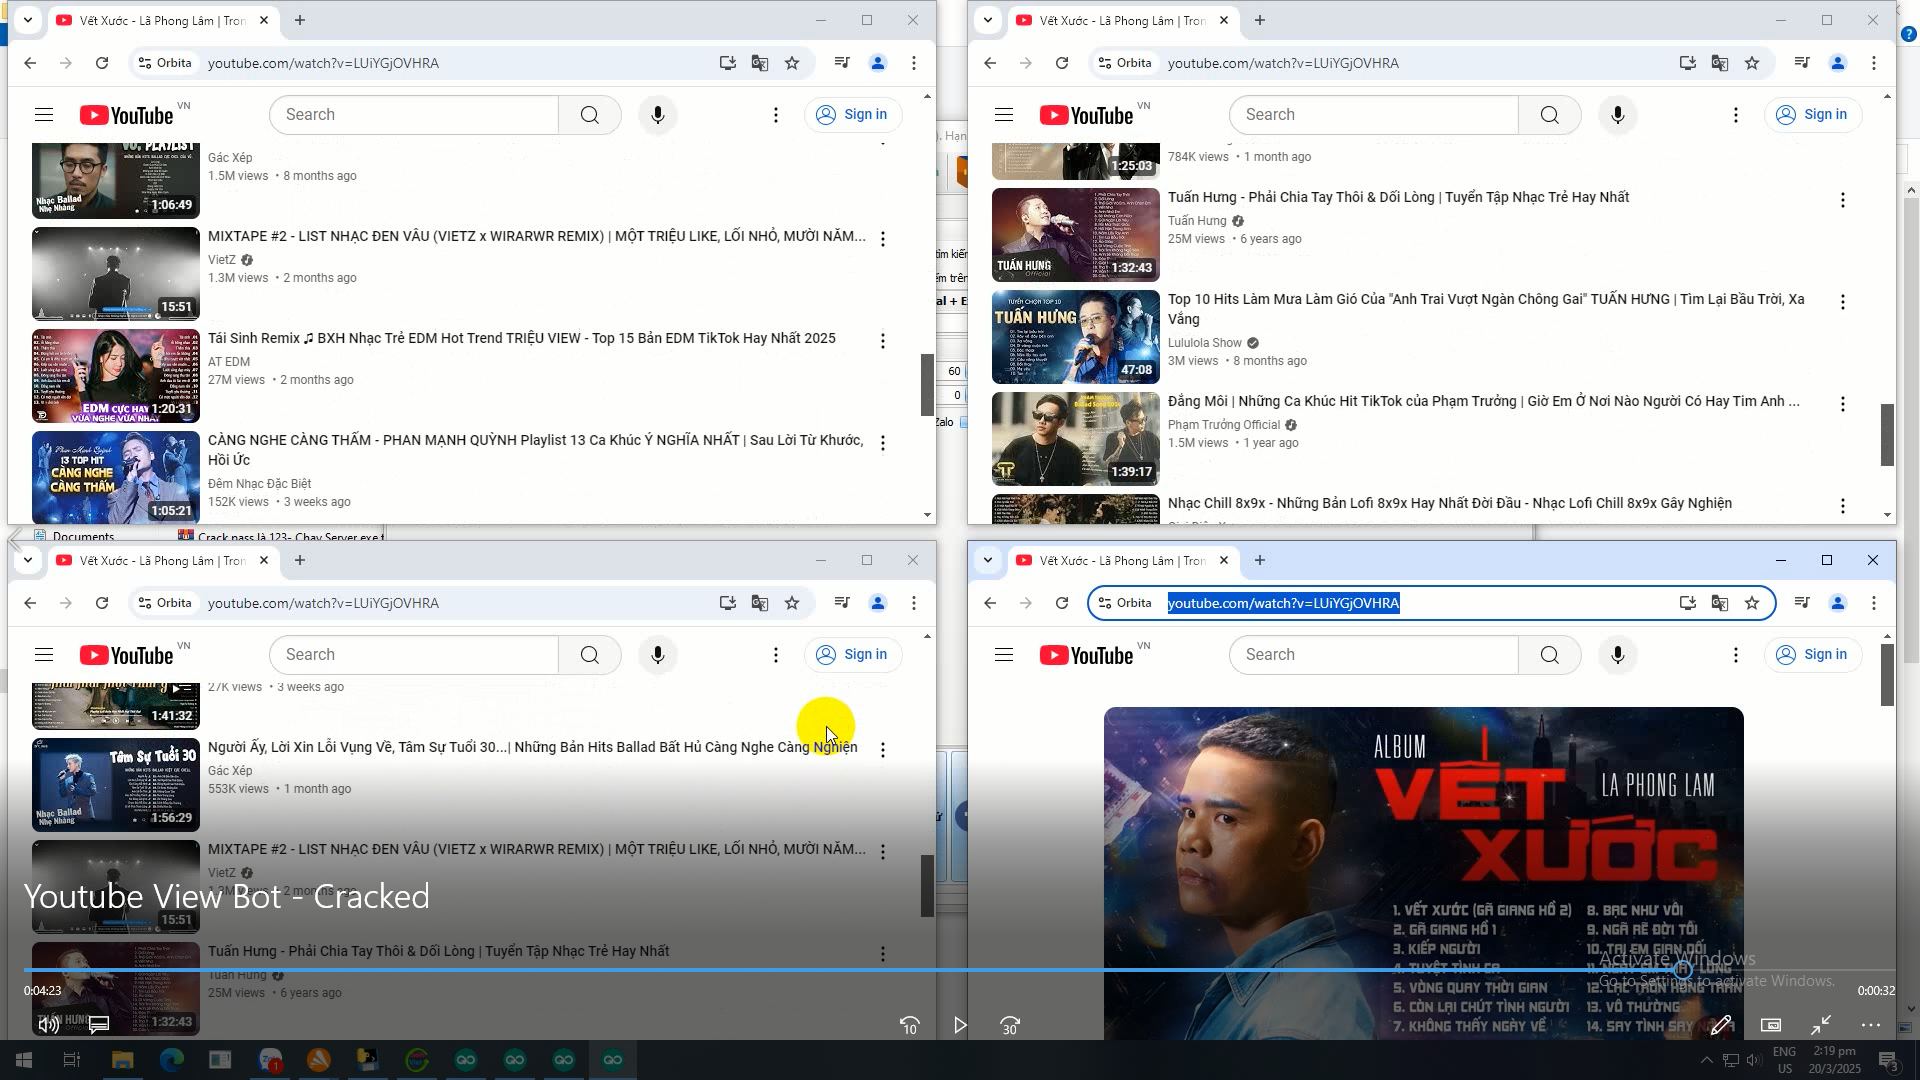Open more options for Tái Sinh Remix video
1920x1080 pixels.
click(x=882, y=341)
